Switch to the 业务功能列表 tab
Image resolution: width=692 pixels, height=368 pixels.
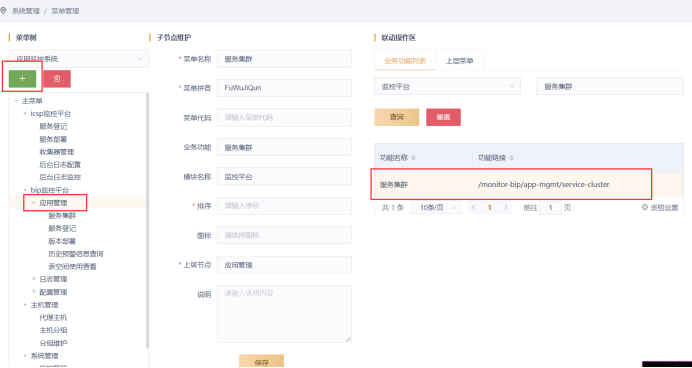(405, 60)
